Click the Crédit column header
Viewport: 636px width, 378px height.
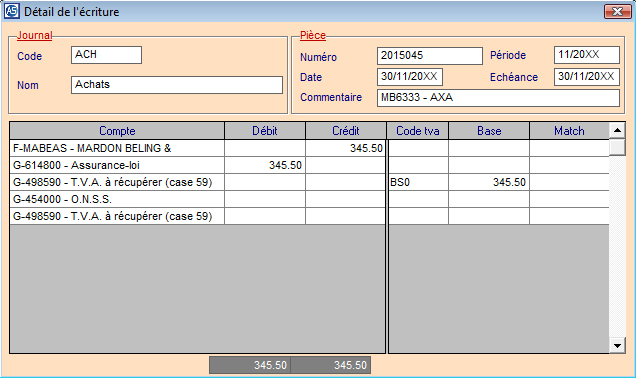346,131
